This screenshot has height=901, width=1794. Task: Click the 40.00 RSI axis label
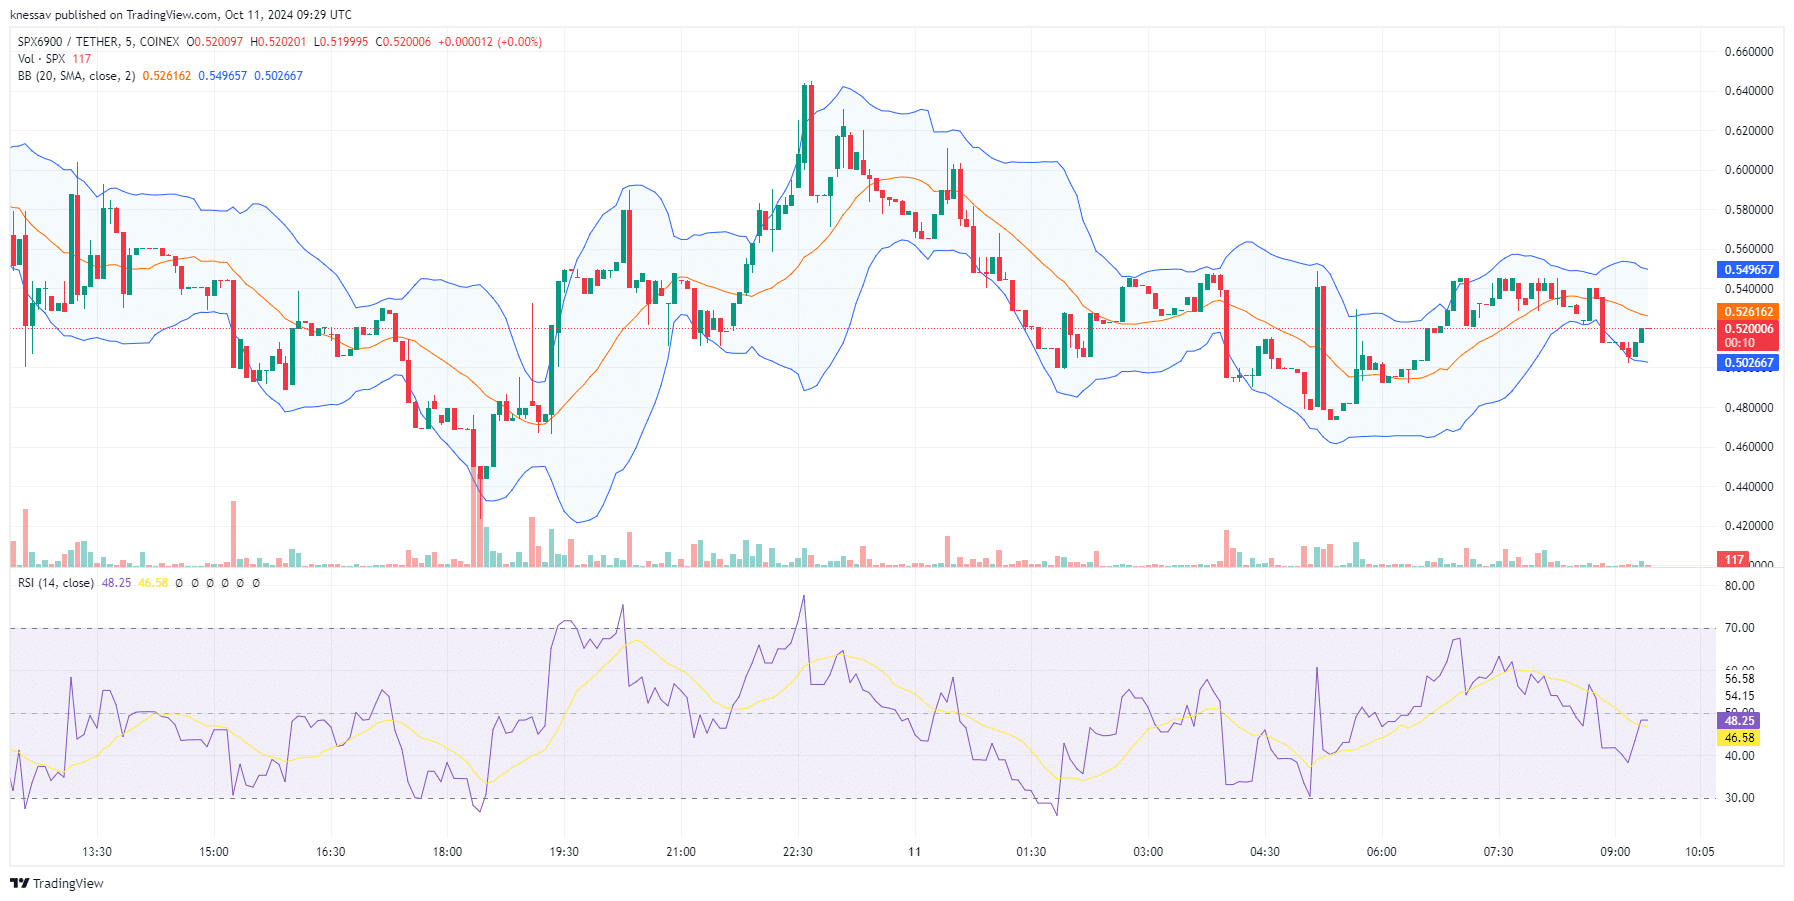(x=1739, y=756)
